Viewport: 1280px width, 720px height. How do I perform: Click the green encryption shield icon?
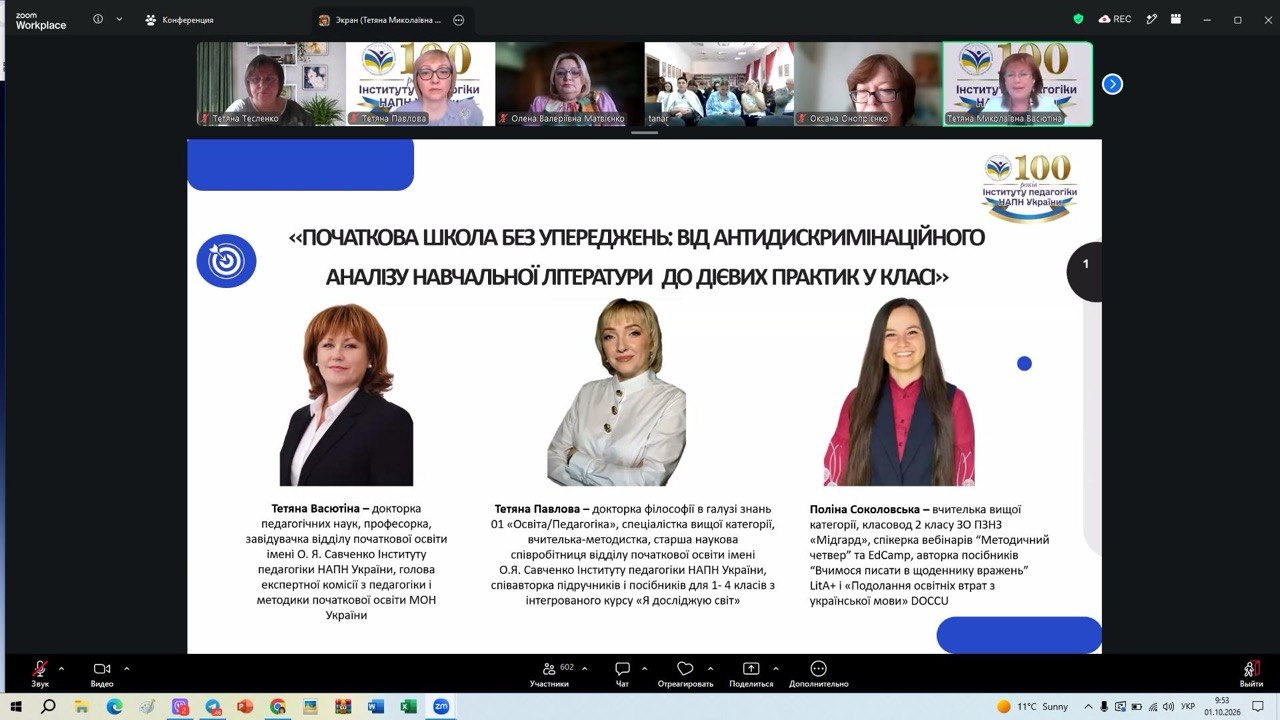click(1078, 19)
